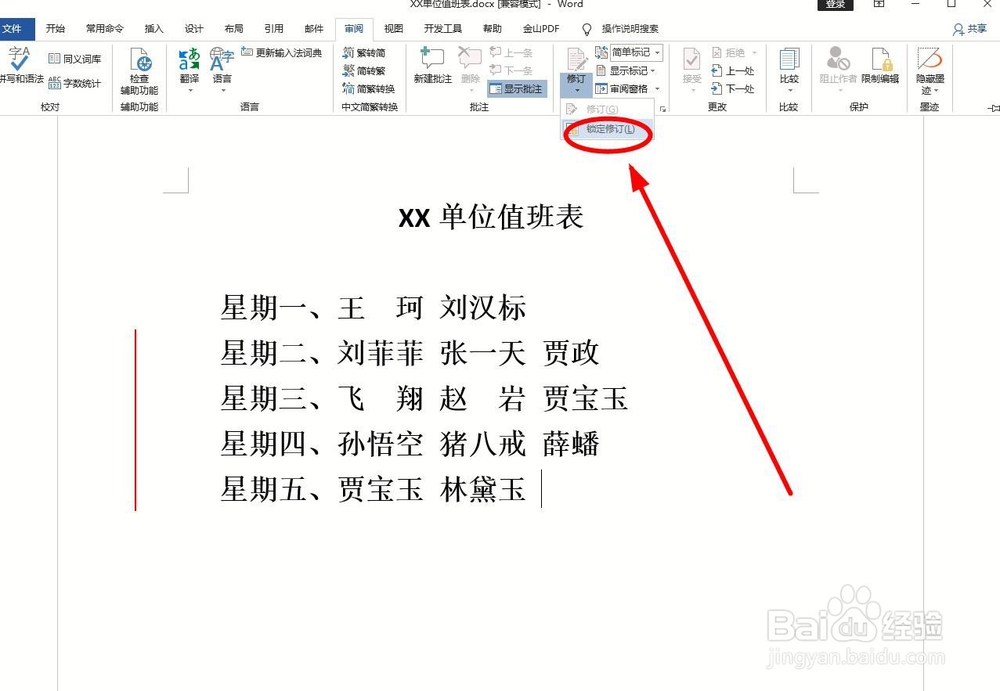This screenshot has height=691, width=1000.
Task: Select the 审阅 review tab
Action: pos(354,29)
